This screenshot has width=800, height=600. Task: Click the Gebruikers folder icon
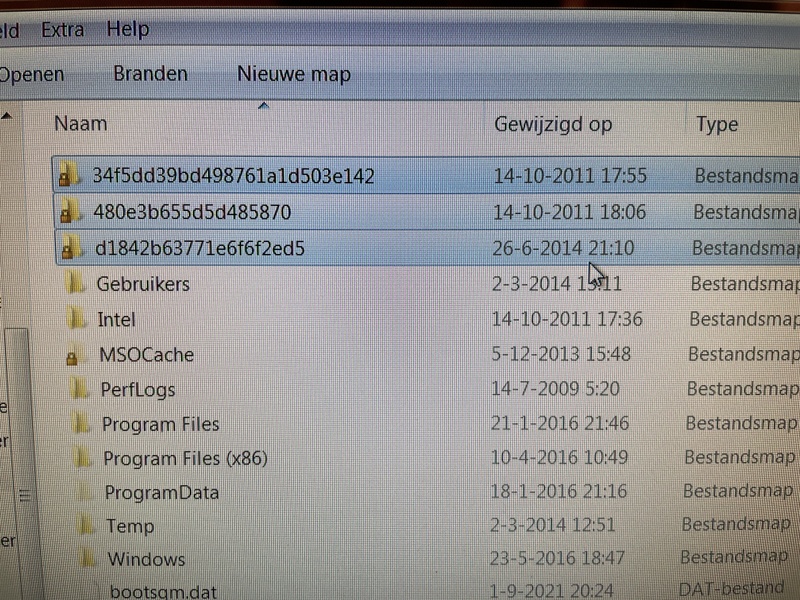[75, 283]
